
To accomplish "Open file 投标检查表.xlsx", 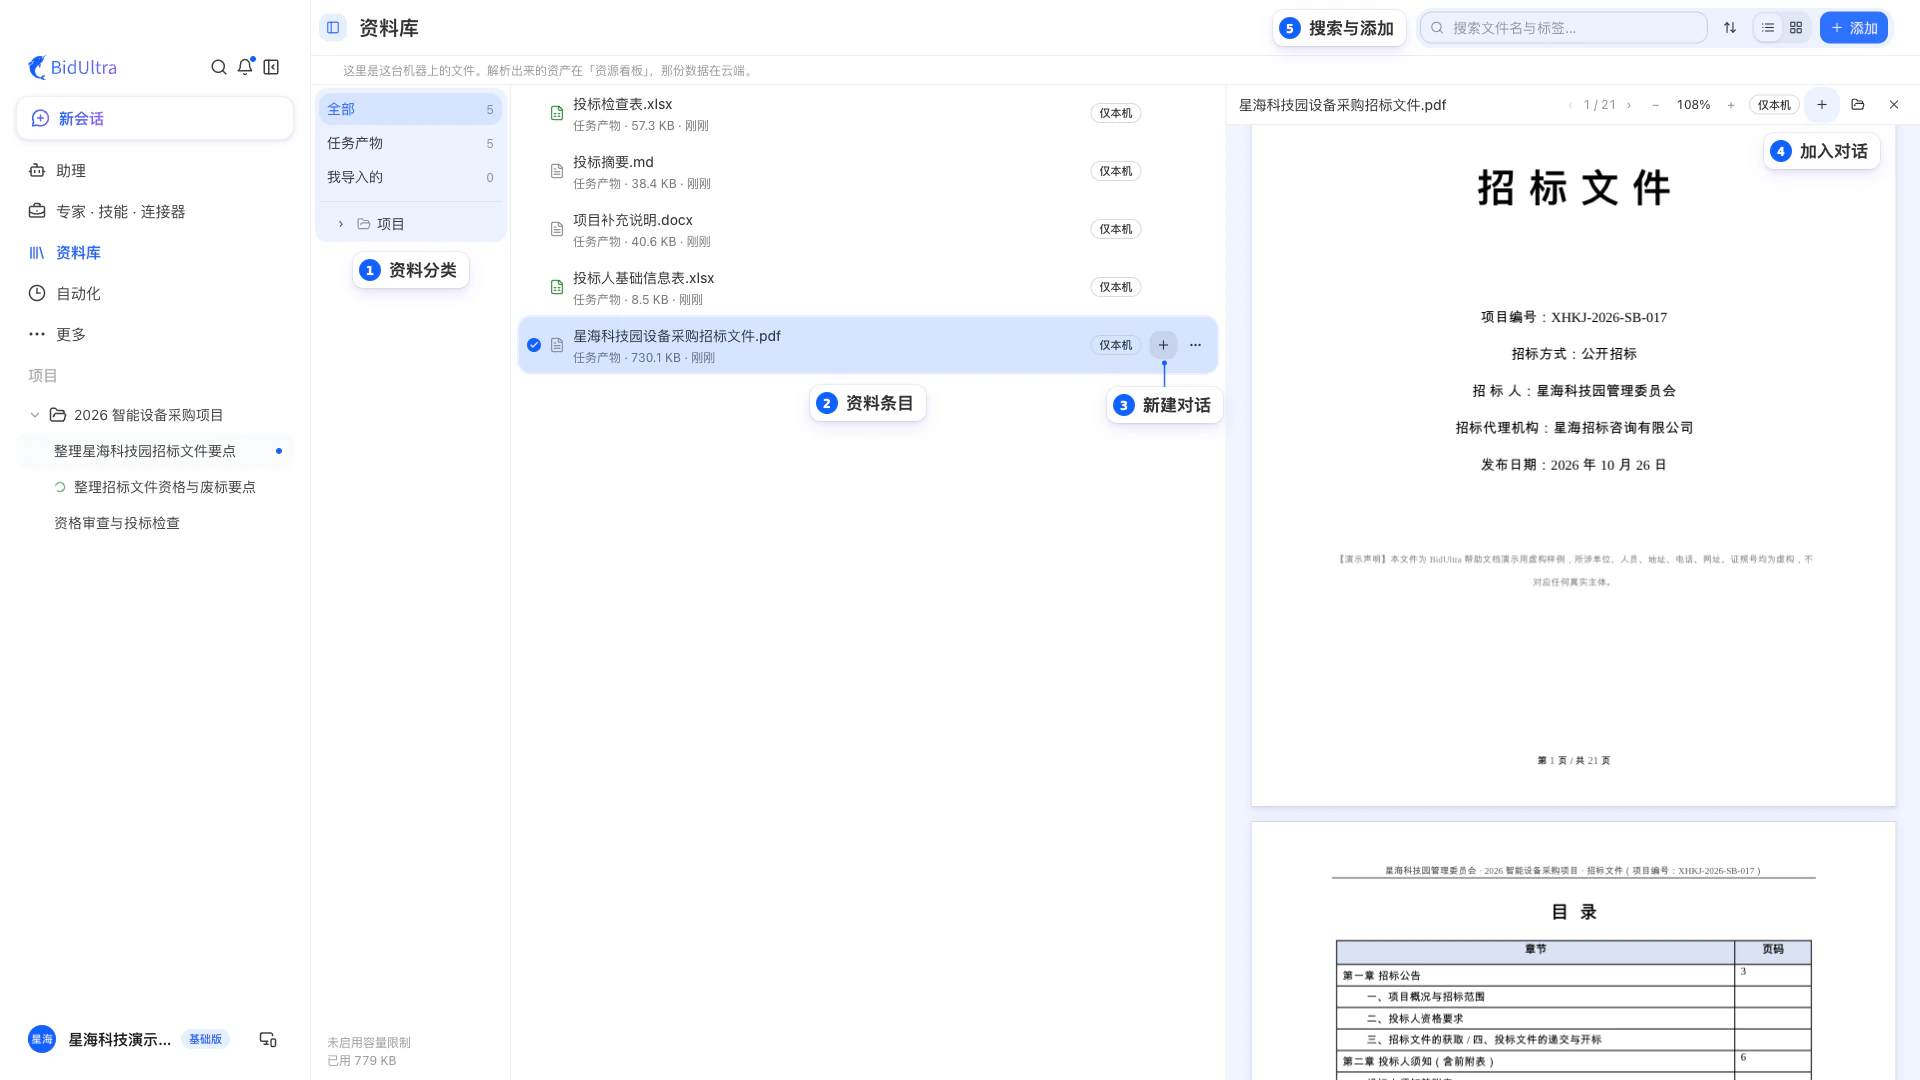I will point(868,113).
